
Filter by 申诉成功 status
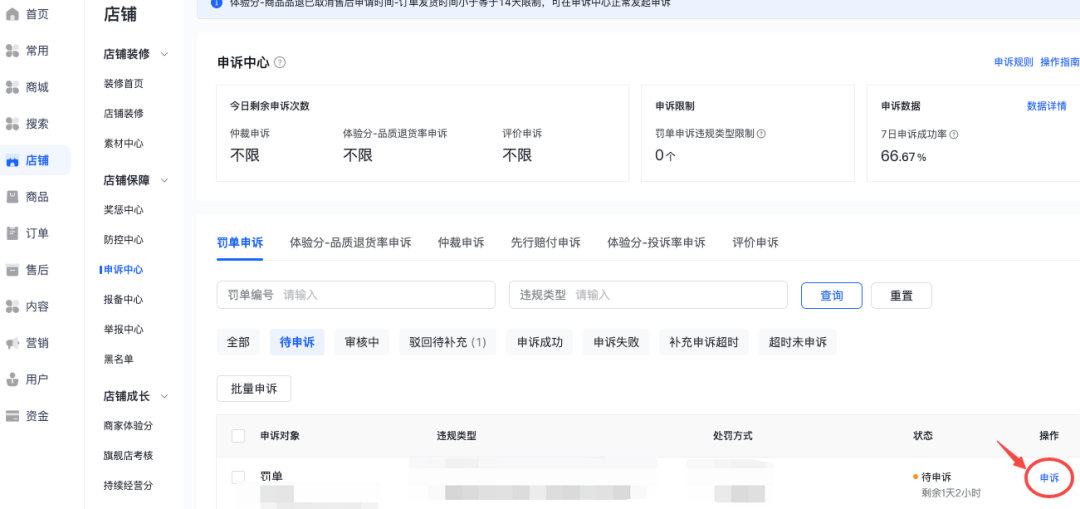[x=539, y=342]
